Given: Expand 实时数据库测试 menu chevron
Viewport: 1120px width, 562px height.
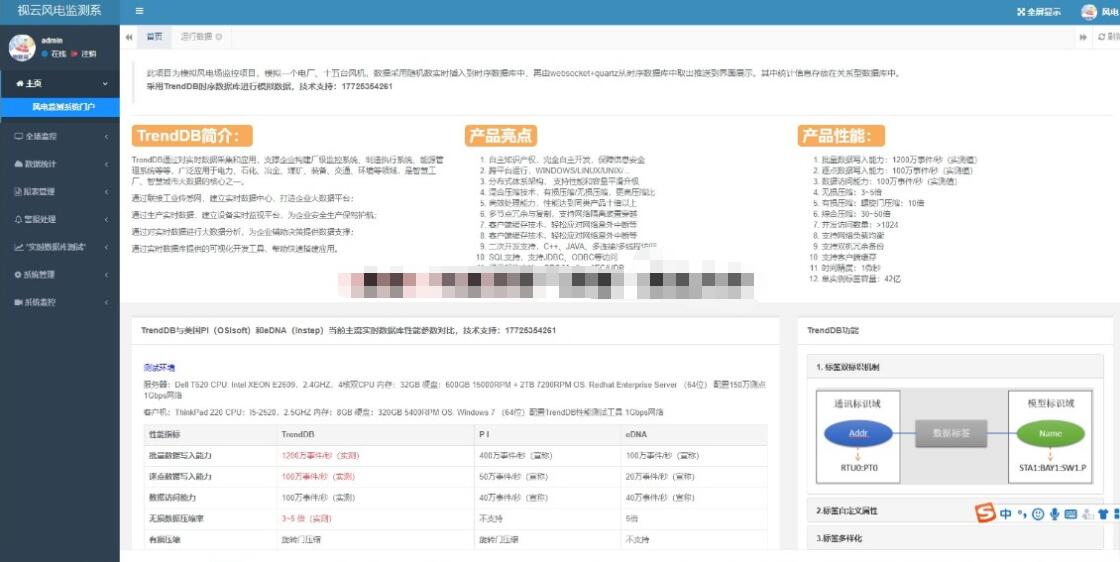Looking at the screenshot, I should (106, 247).
